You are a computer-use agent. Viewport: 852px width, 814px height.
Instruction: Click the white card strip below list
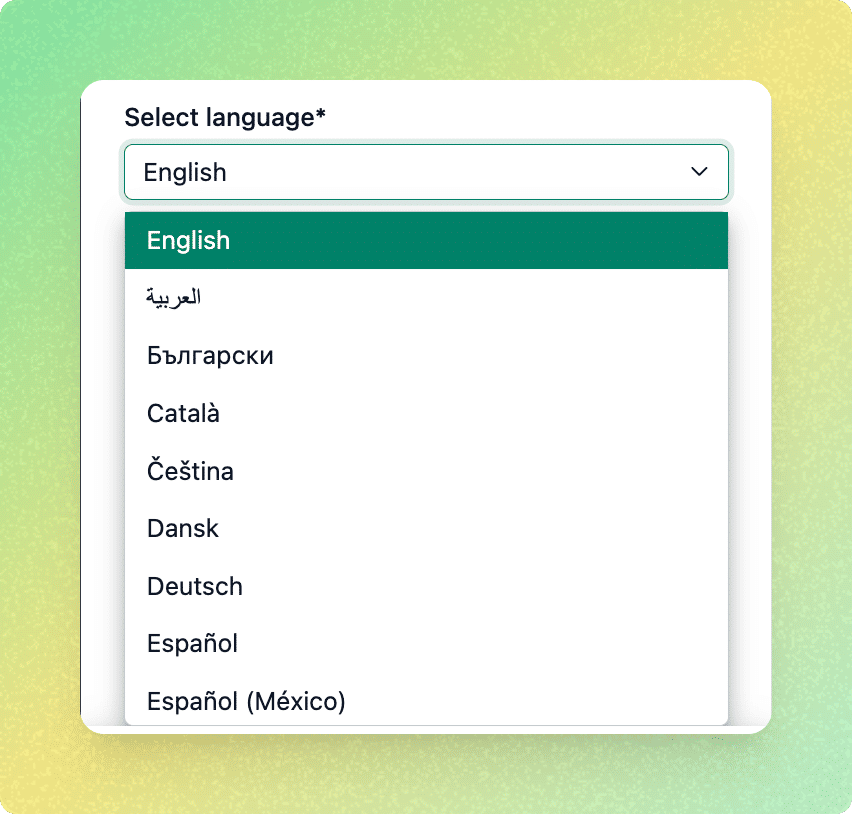[x=426, y=730]
